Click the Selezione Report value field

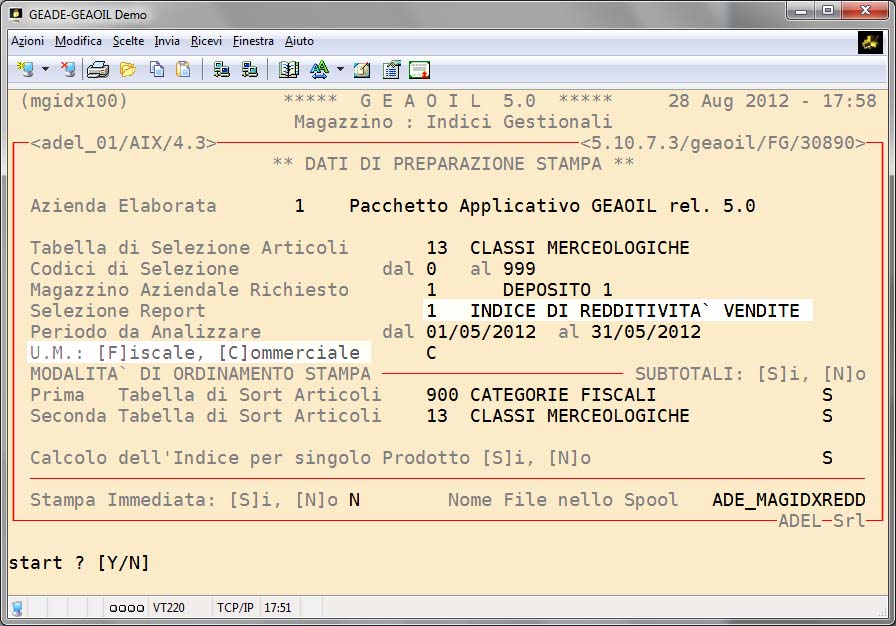[x=618, y=311]
